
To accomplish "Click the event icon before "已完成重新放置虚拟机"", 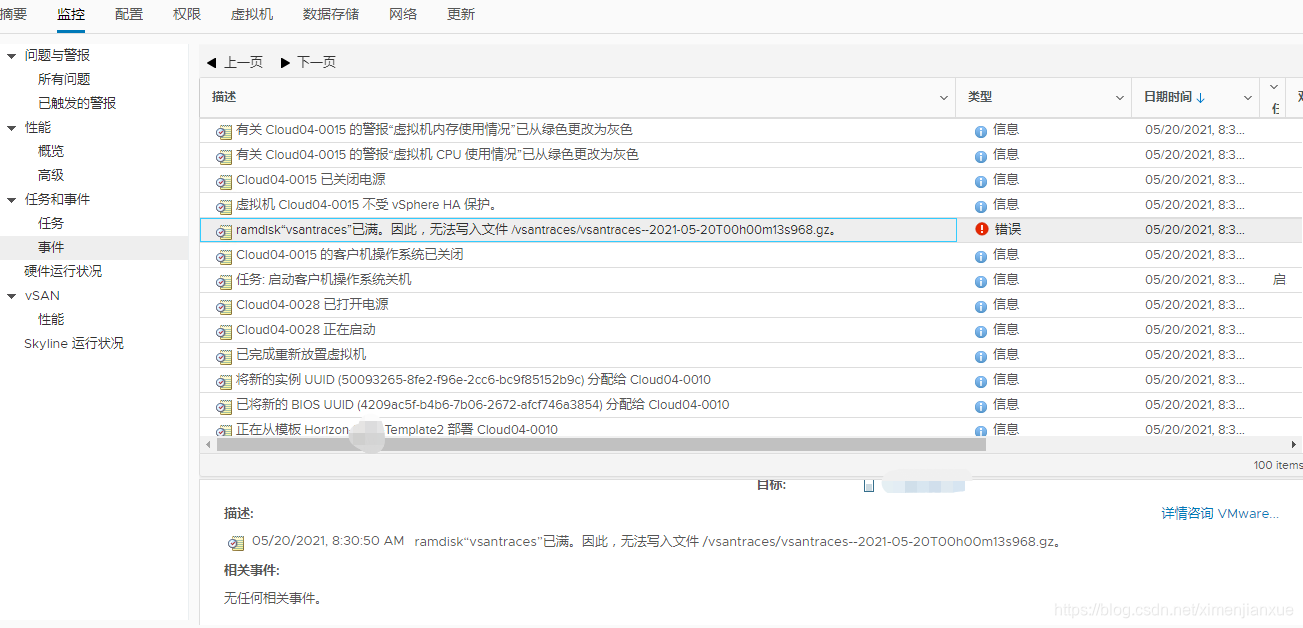I will (223, 355).
